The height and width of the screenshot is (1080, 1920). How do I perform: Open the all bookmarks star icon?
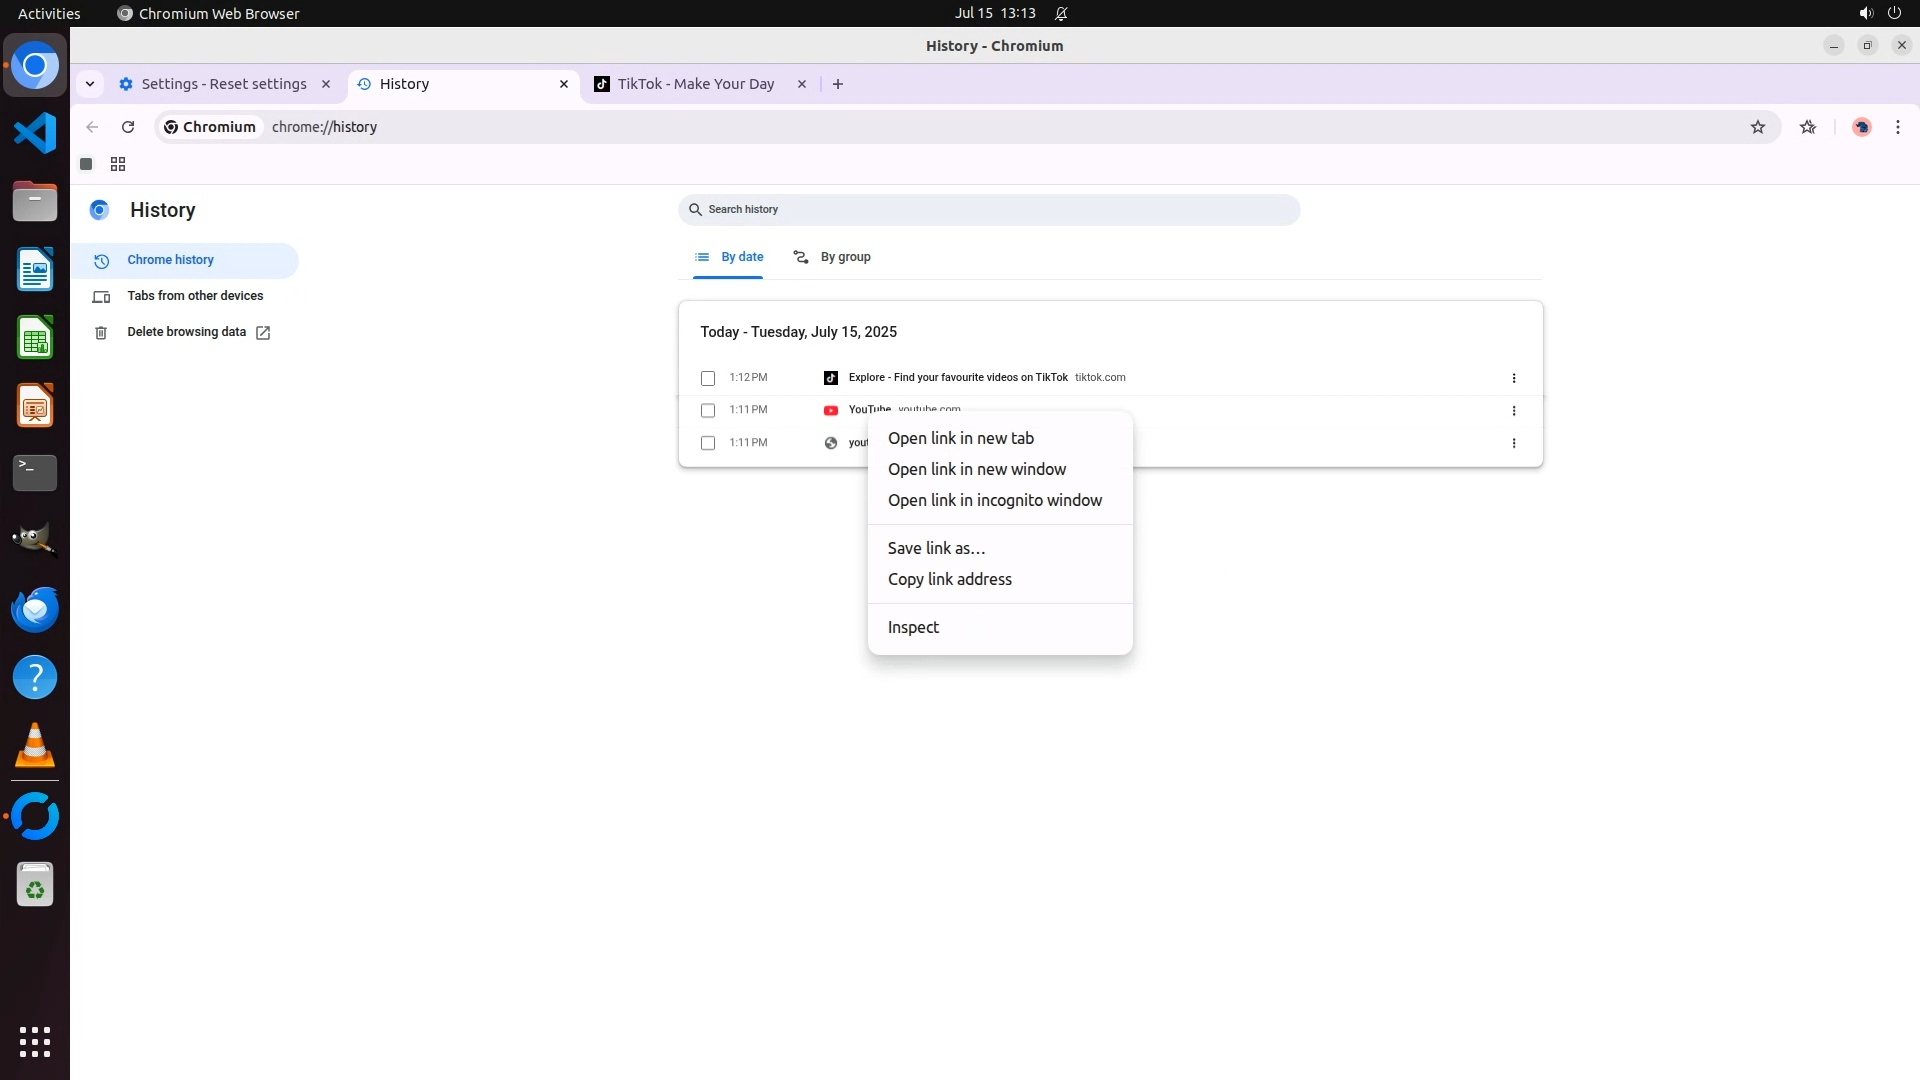pyautogui.click(x=1808, y=127)
